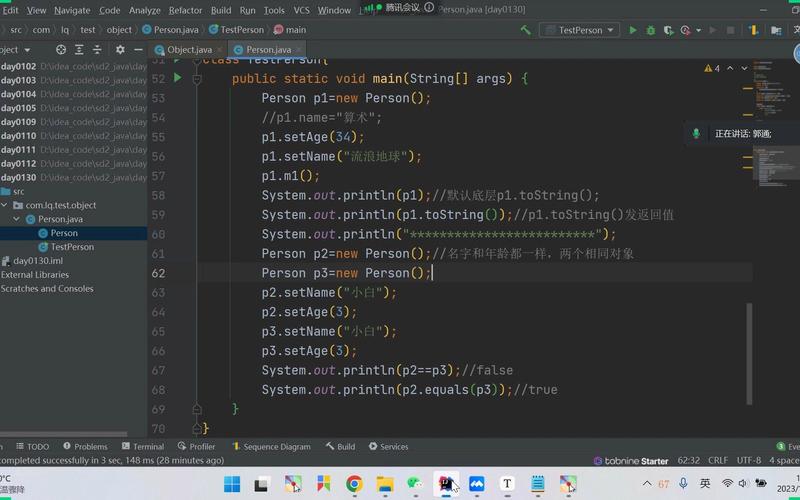The image size is (800, 500).
Task: Click the warnings indicator showing 4
Action: 712,68
